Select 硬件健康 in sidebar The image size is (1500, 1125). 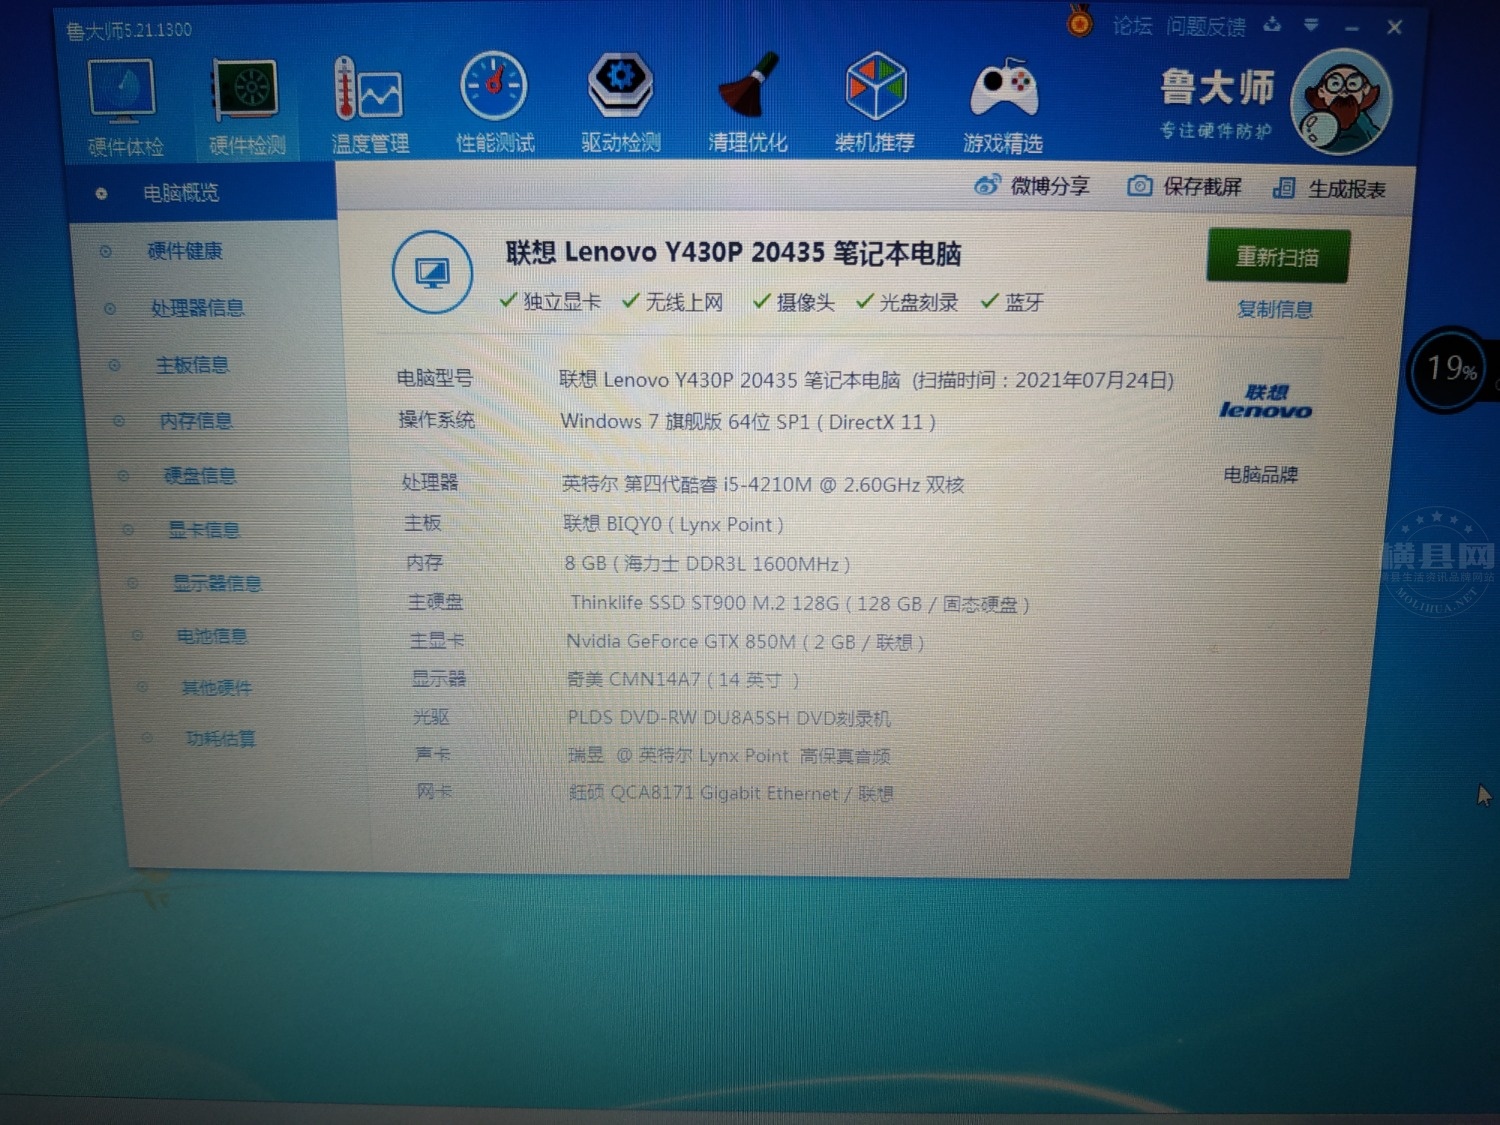tap(185, 251)
